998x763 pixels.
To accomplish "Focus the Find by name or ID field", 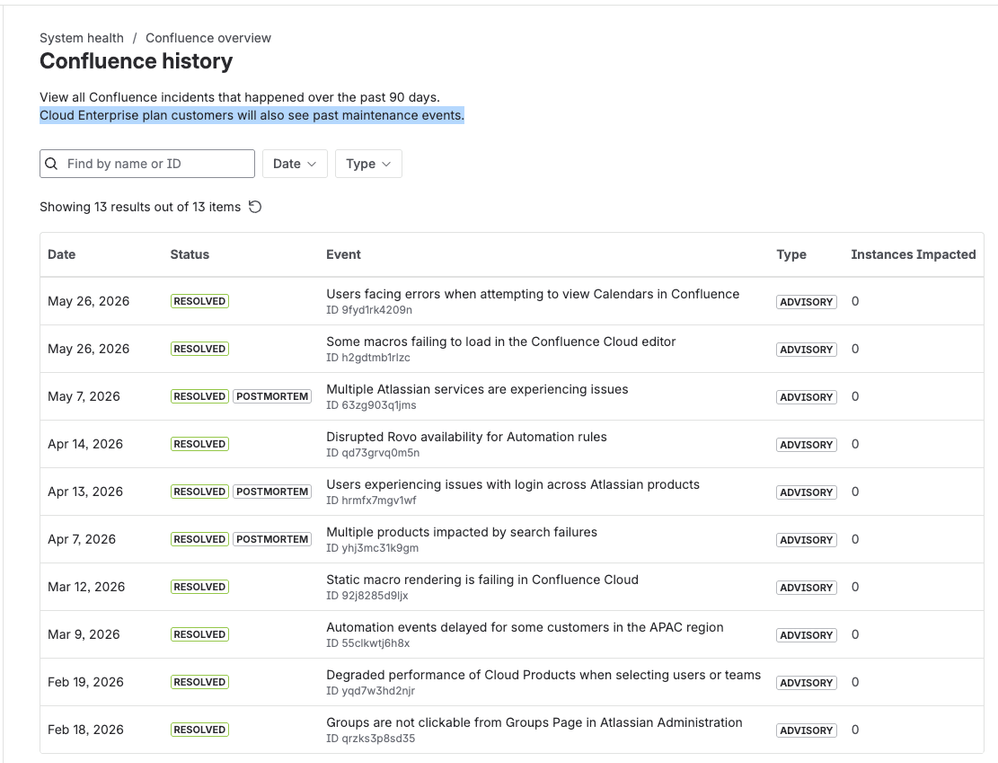I will pyautogui.click(x=147, y=164).
